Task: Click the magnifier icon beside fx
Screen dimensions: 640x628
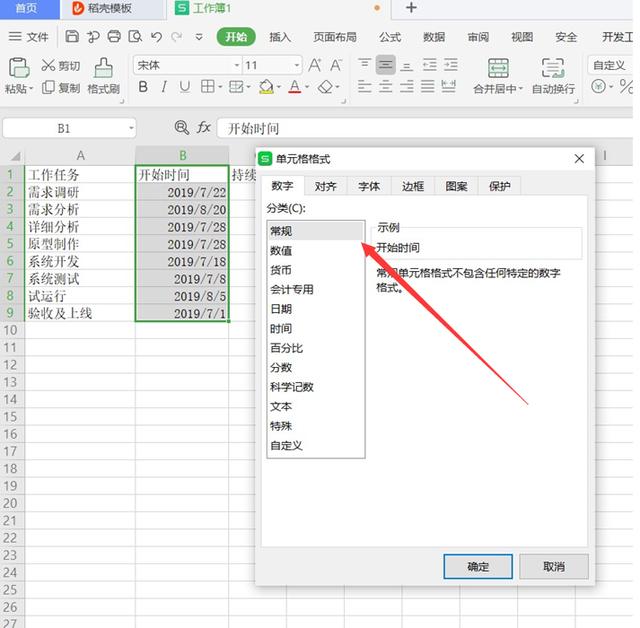Action: coord(181,128)
